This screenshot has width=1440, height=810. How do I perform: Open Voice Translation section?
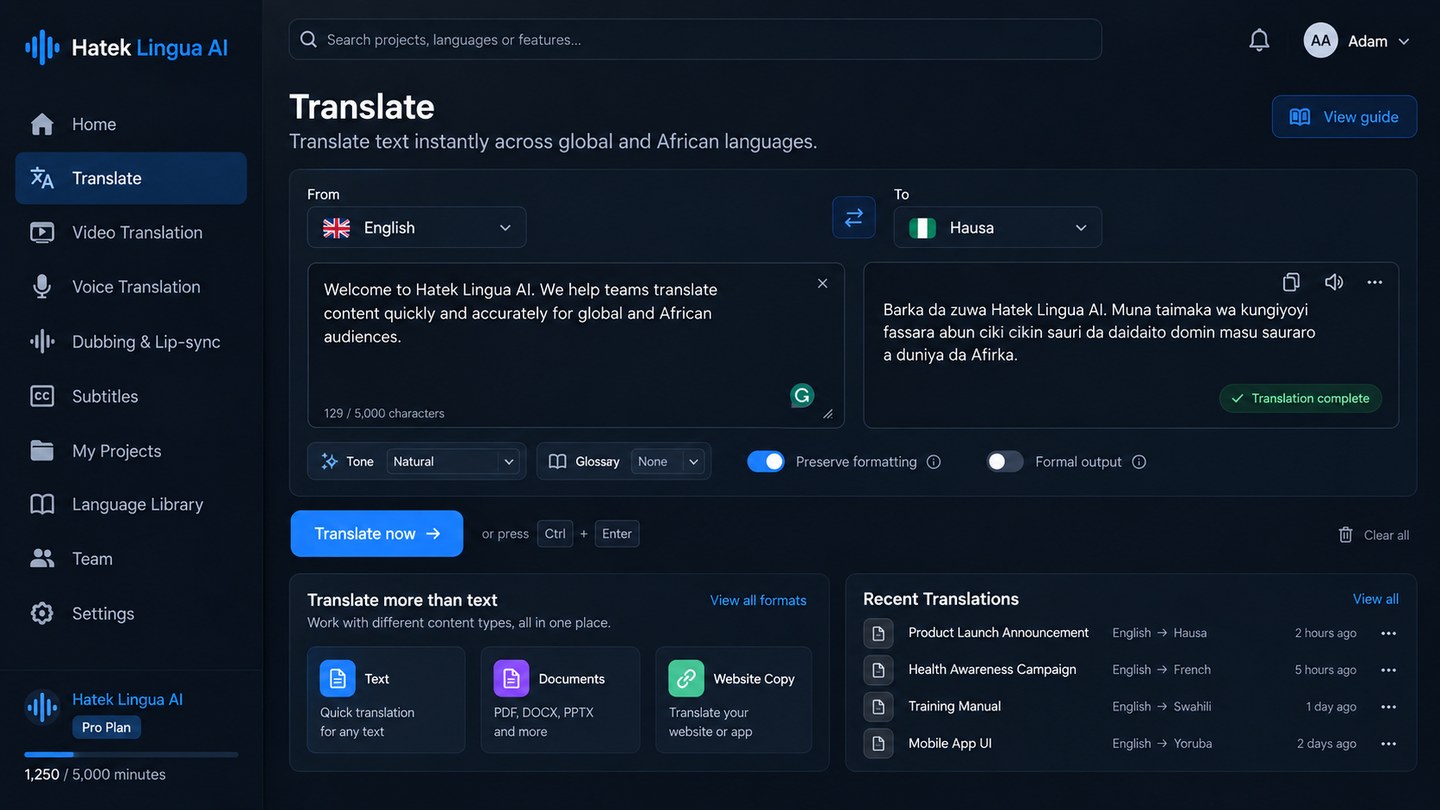tap(131, 287)
